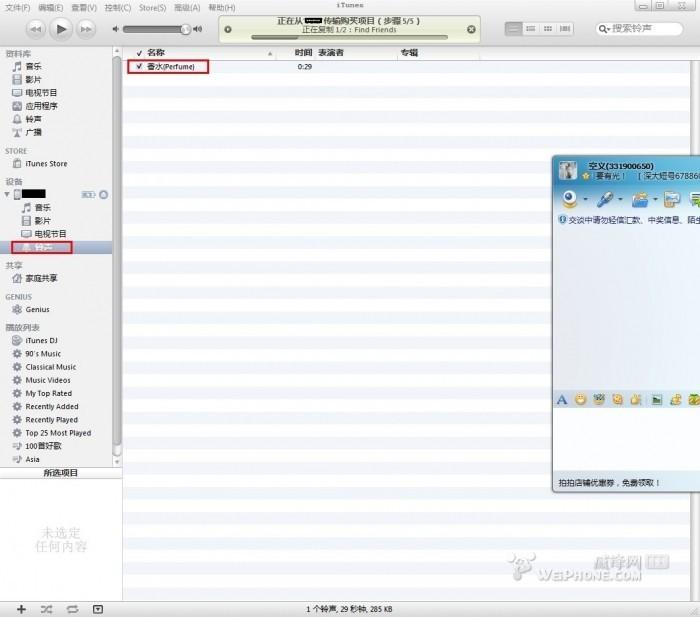Open the search magnifier dropdown

[x=604, y=29]
